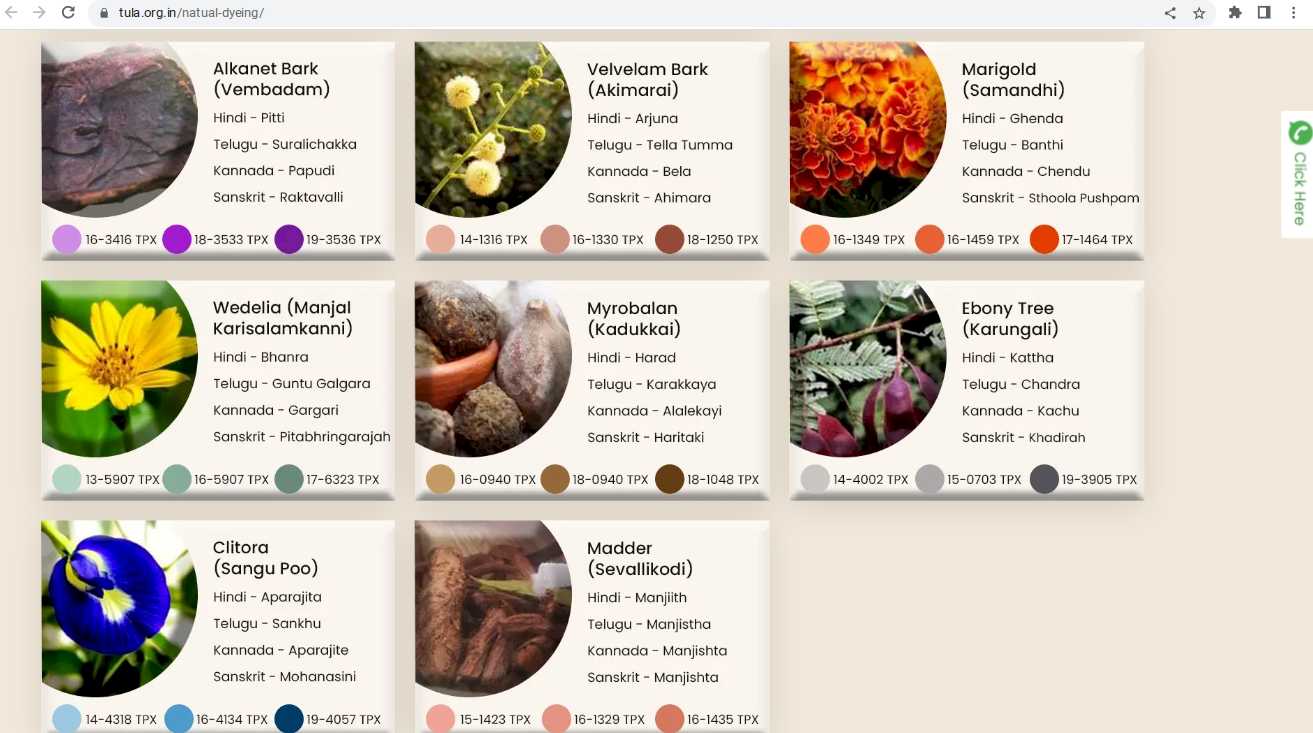The width and height of the screenshot is (1313, 733).
Task: Open the WhatsApp Click Here side button
Action: 1298,174
